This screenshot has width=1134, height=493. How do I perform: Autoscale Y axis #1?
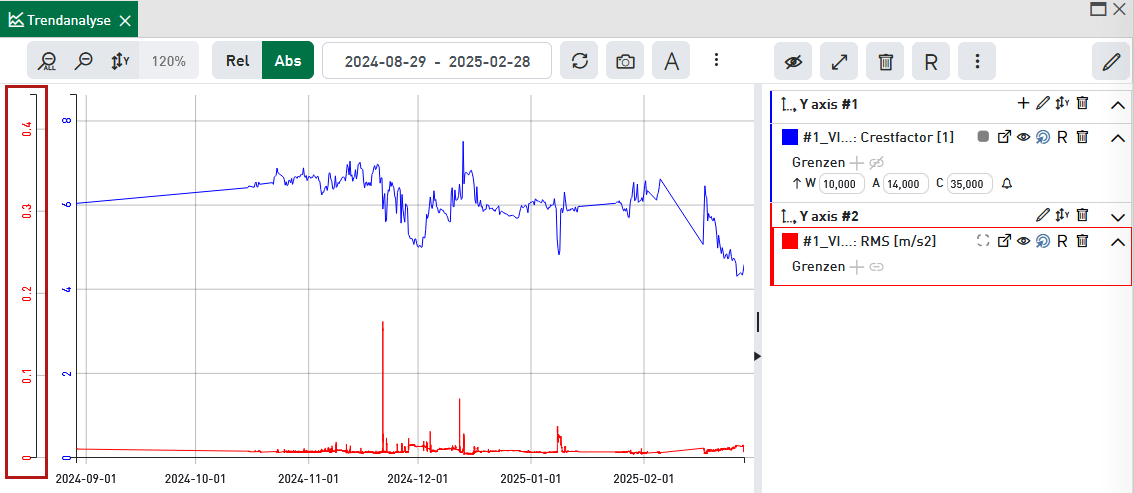(x=1062, y=103)
